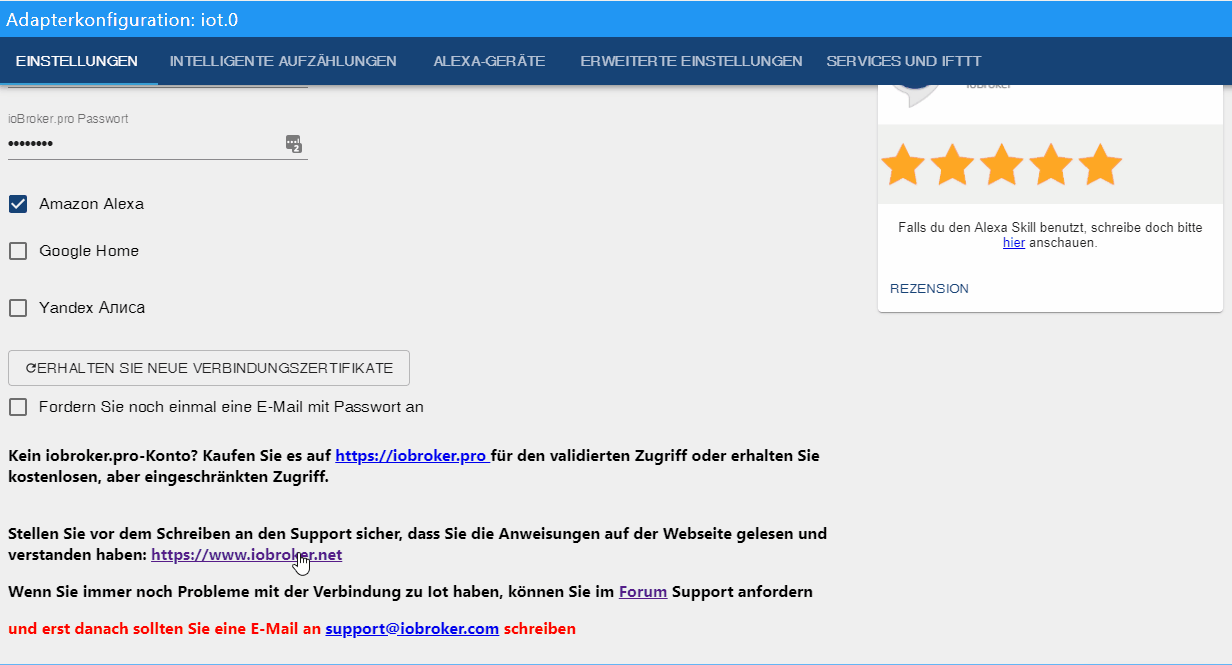Click the fourth rating star

coord(1050,165)
